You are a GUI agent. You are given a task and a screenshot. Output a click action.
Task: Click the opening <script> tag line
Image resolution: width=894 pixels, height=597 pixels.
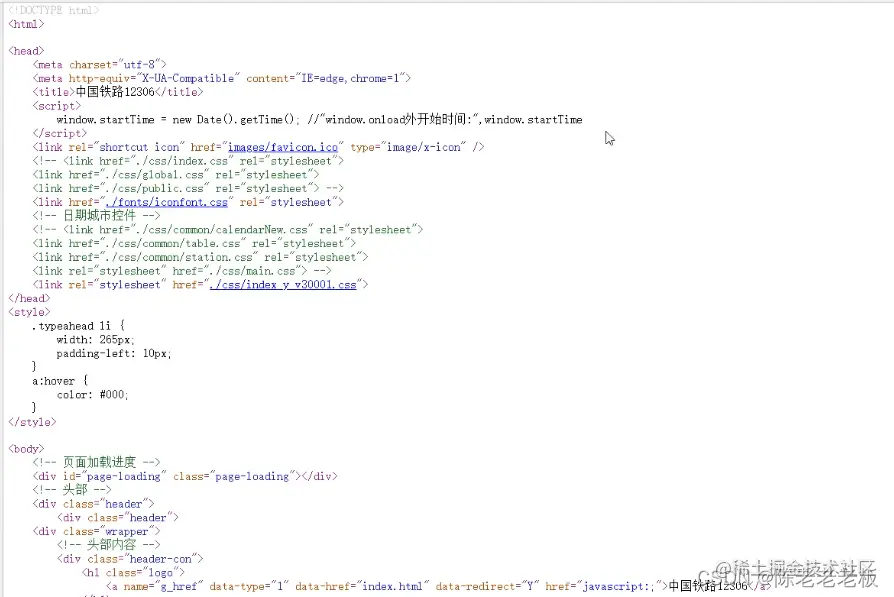(x=56, y=105)
